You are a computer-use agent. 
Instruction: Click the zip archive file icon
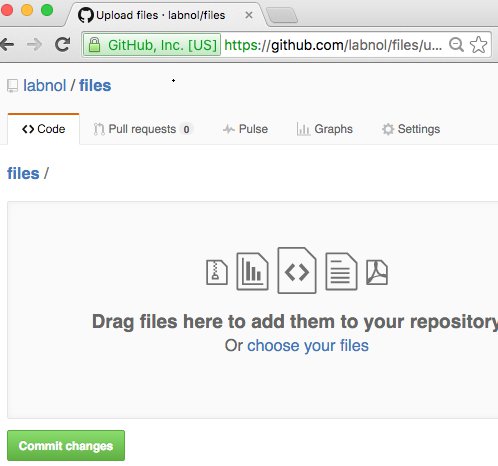[x=217, y=272]
